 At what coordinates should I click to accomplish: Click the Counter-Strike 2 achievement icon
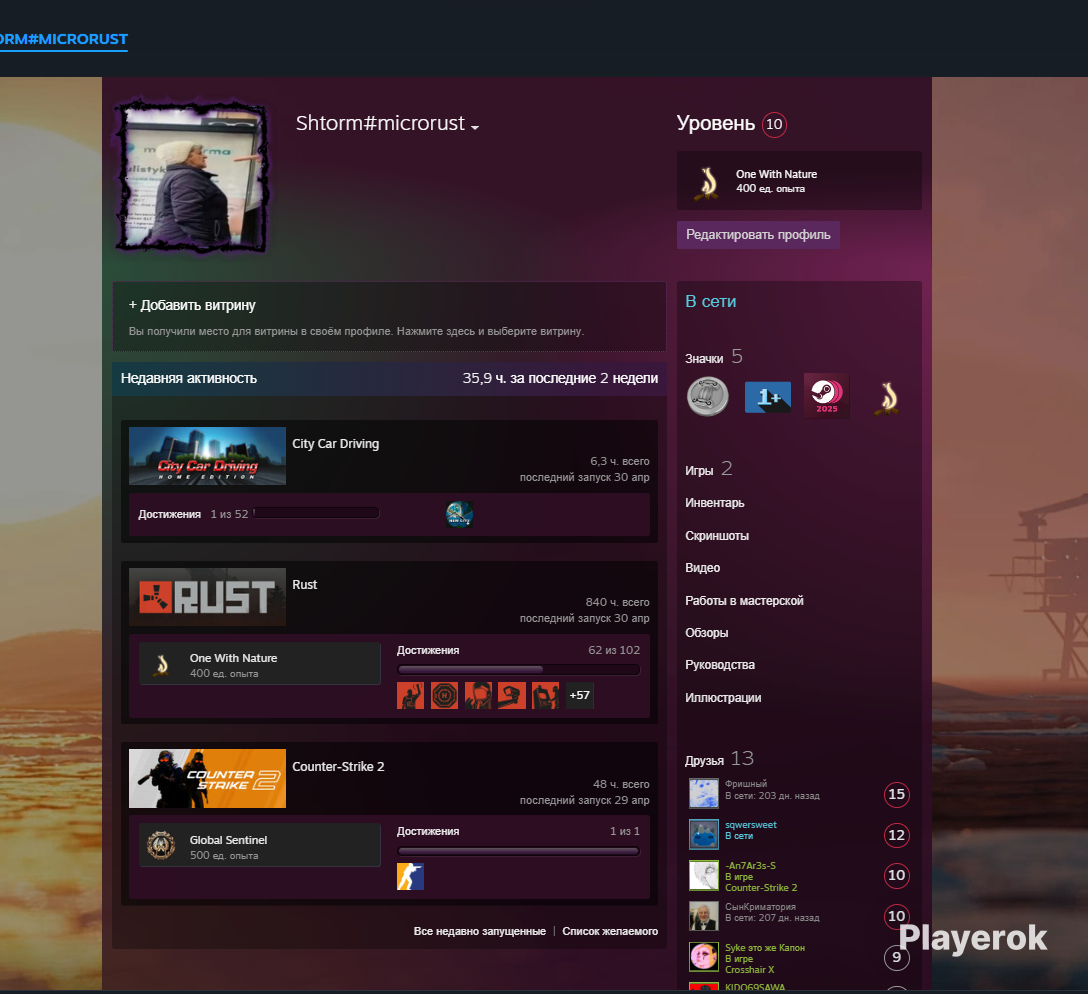tap(410, 876)
